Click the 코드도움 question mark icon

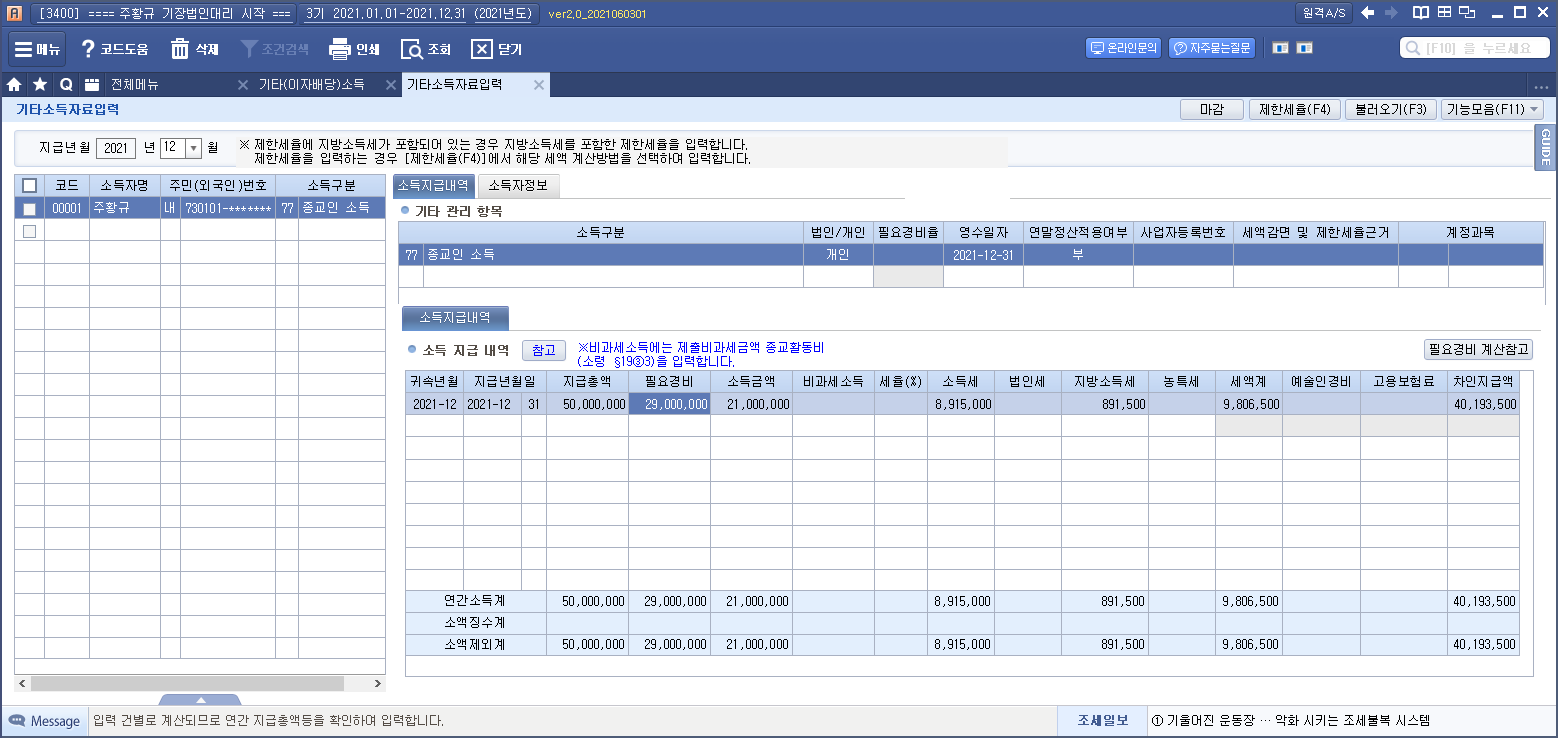click(x=88, y=49)
